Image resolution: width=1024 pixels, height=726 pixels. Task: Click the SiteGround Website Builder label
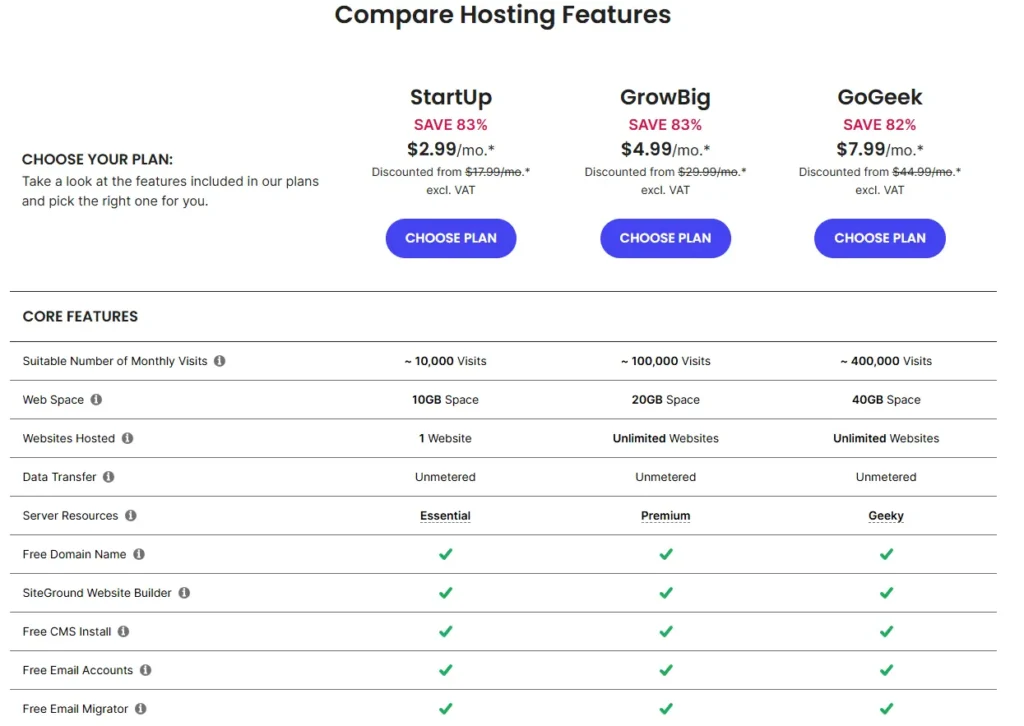(x=97, y=593)
